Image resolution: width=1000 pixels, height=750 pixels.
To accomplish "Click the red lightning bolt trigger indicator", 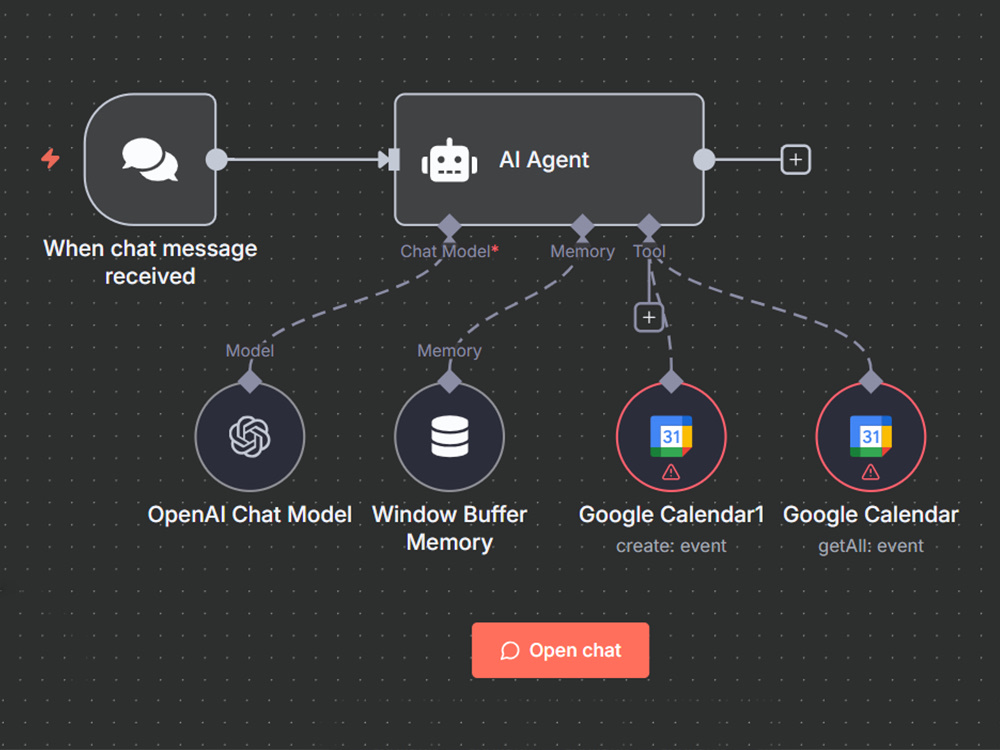I will coord(50,158).
